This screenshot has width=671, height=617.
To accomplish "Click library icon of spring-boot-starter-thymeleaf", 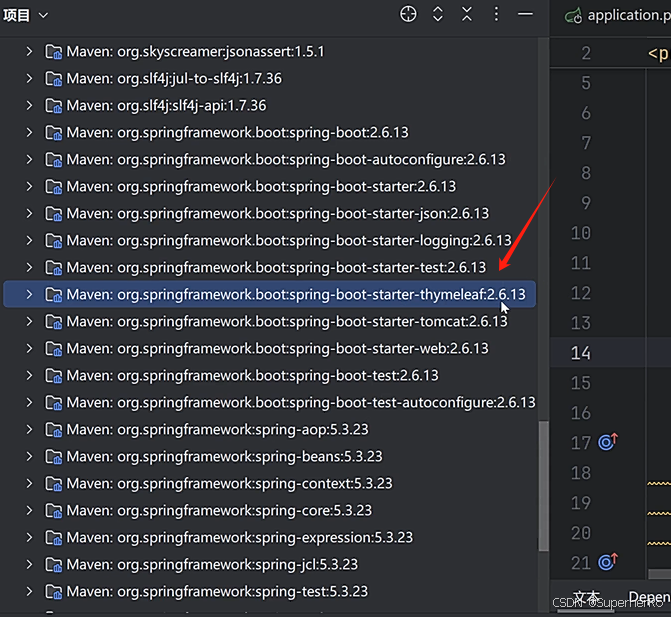I will coord(54,295).
